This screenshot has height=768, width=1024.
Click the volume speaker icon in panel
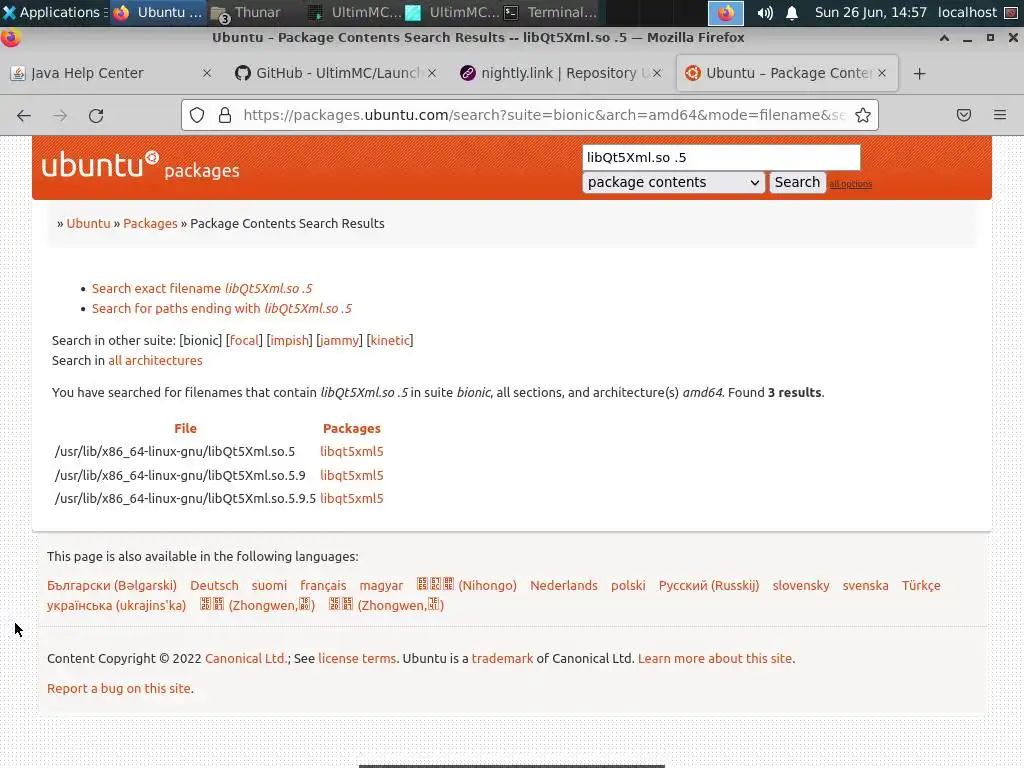point(765,12)
